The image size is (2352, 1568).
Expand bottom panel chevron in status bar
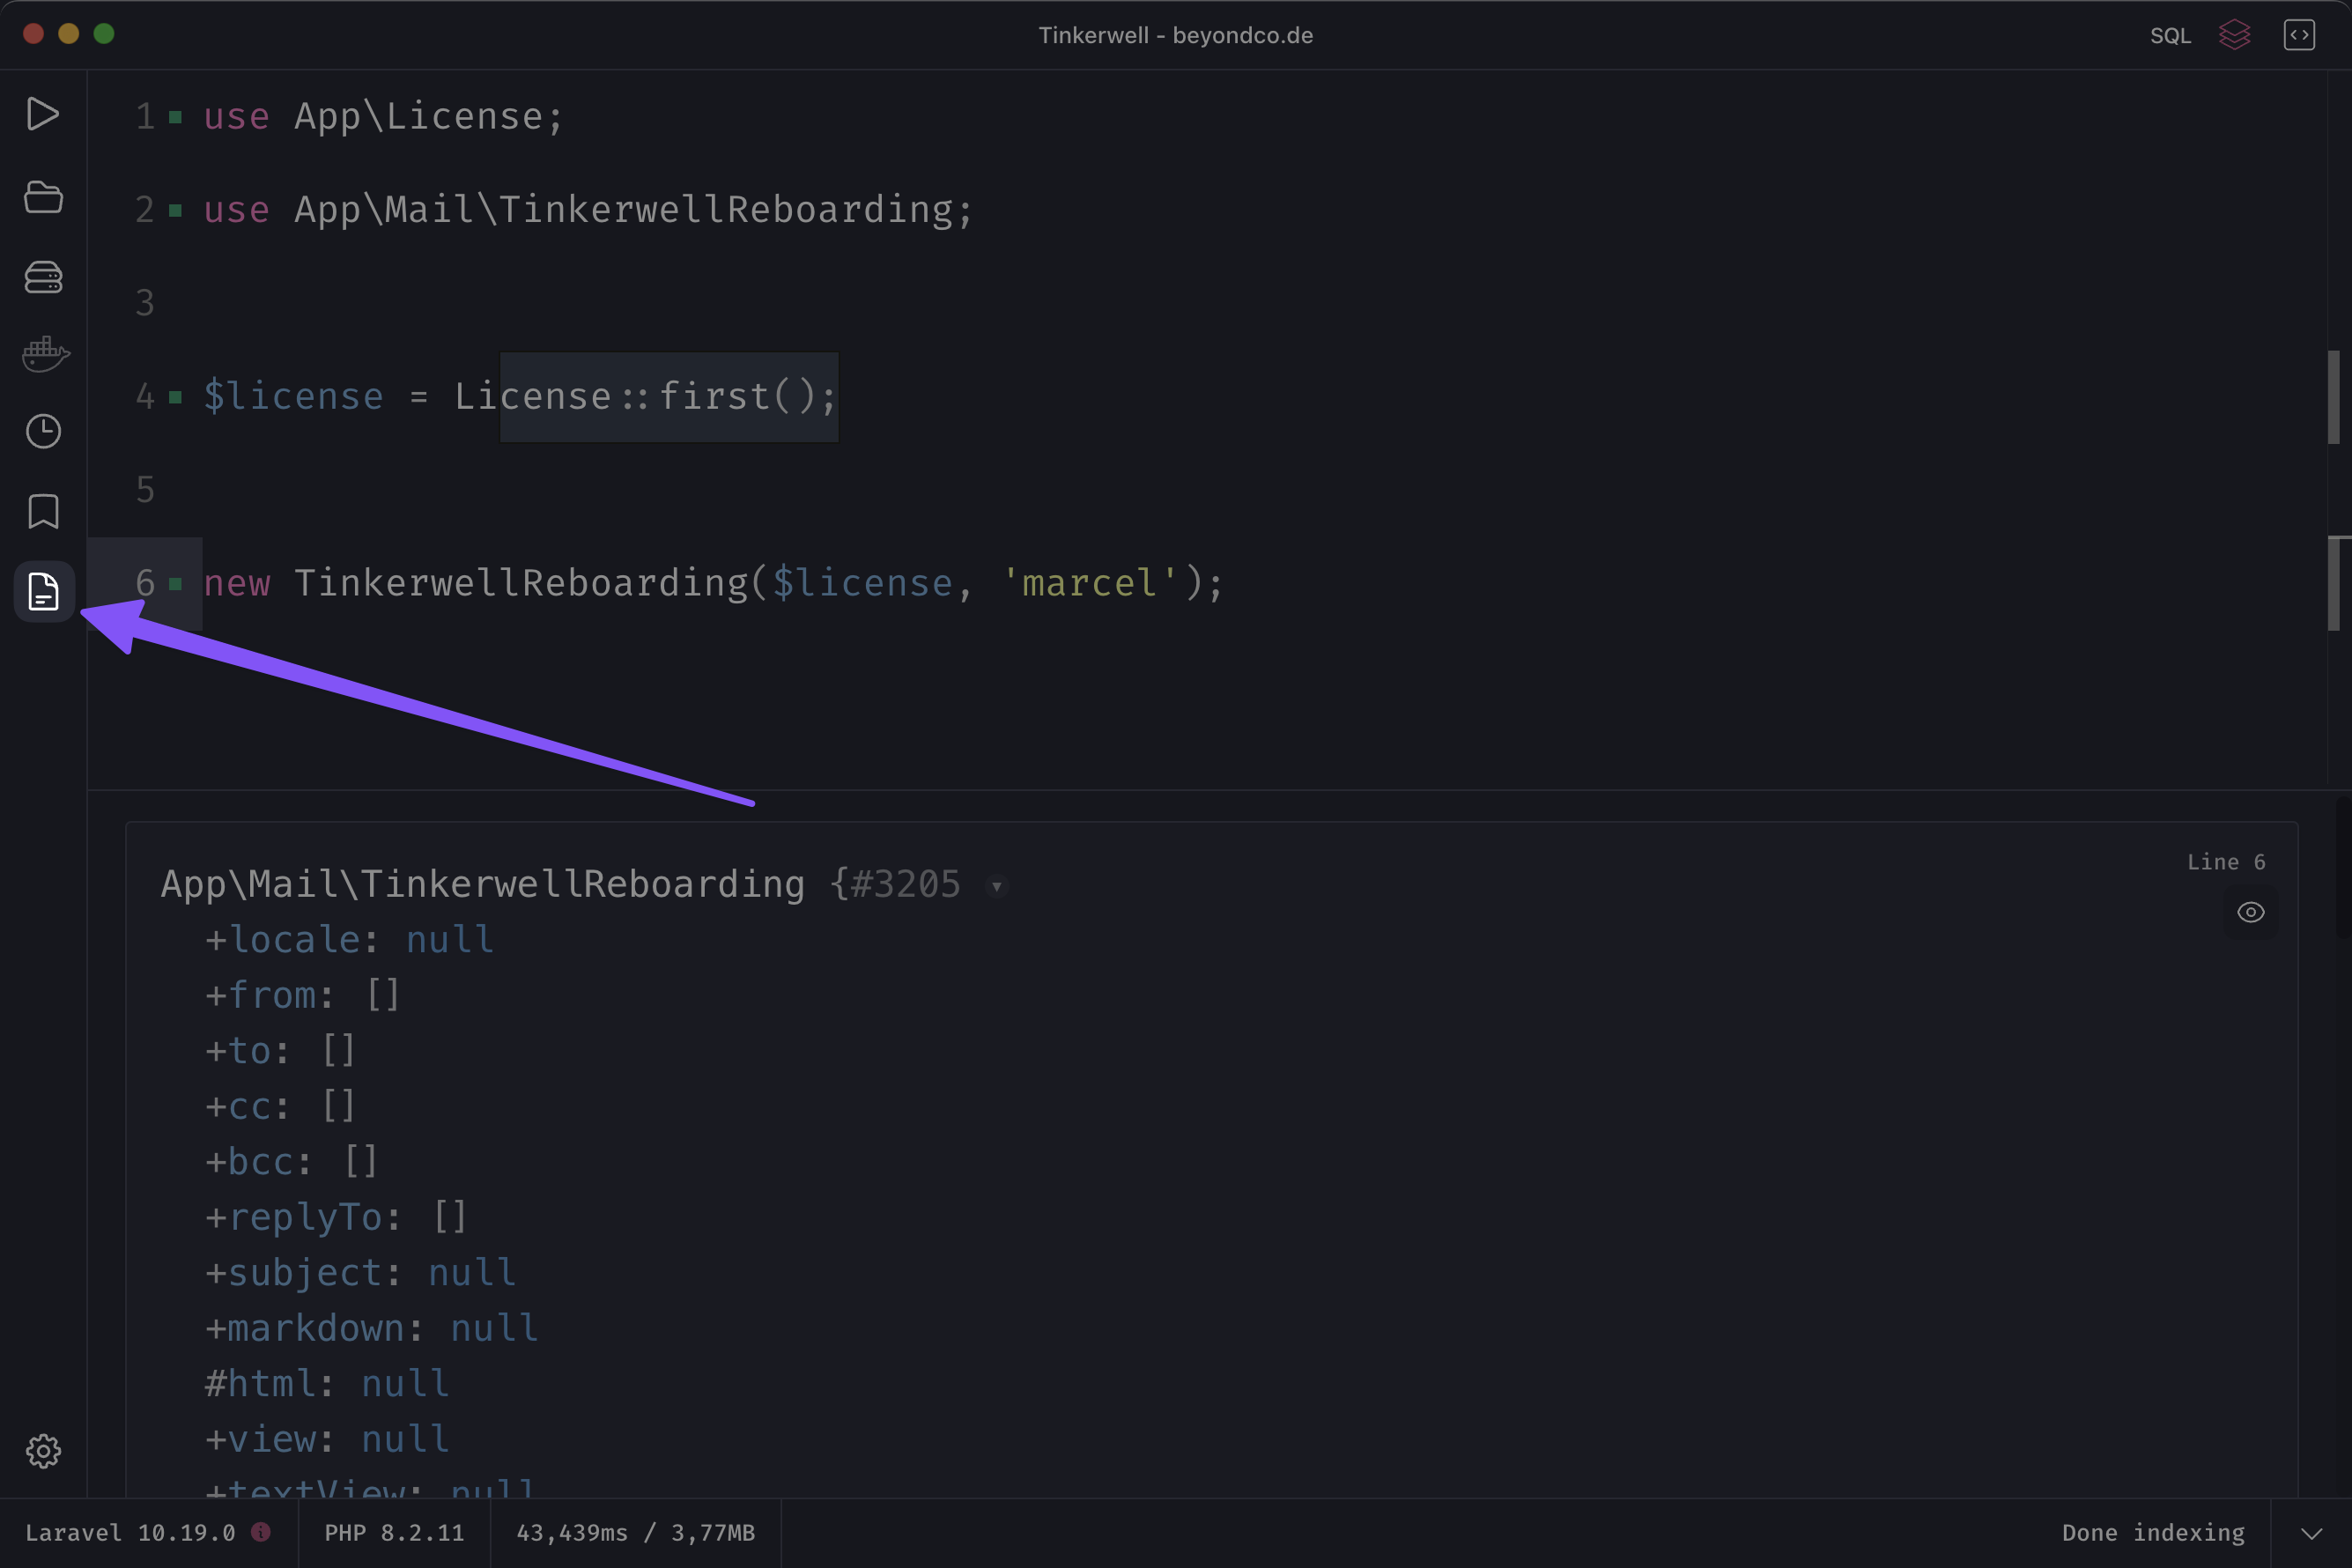coord(2311,1533)
